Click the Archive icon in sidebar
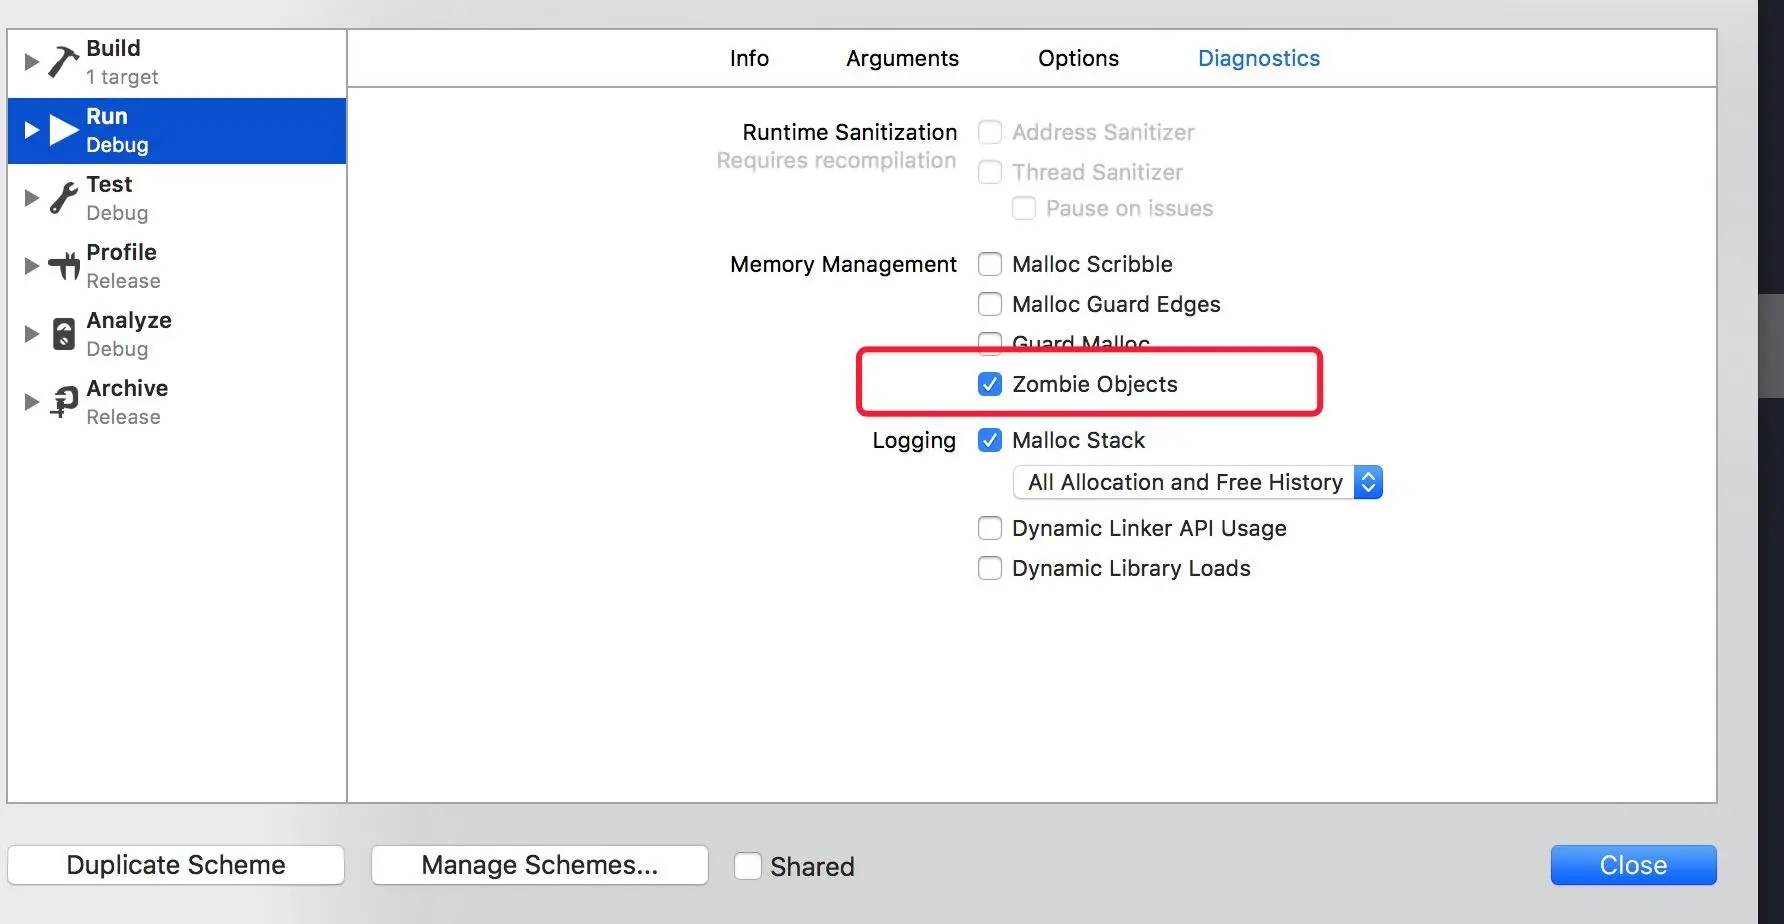Screen dimensions: 1784x924 64,402
